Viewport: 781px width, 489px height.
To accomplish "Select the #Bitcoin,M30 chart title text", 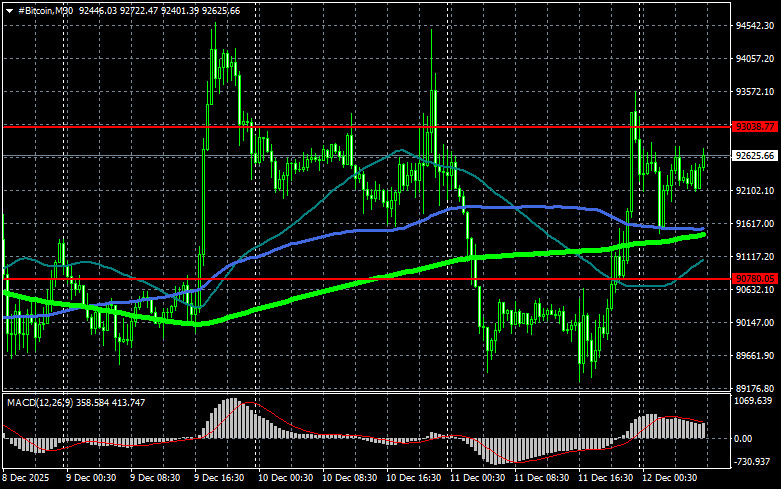I will click(45, 10).
